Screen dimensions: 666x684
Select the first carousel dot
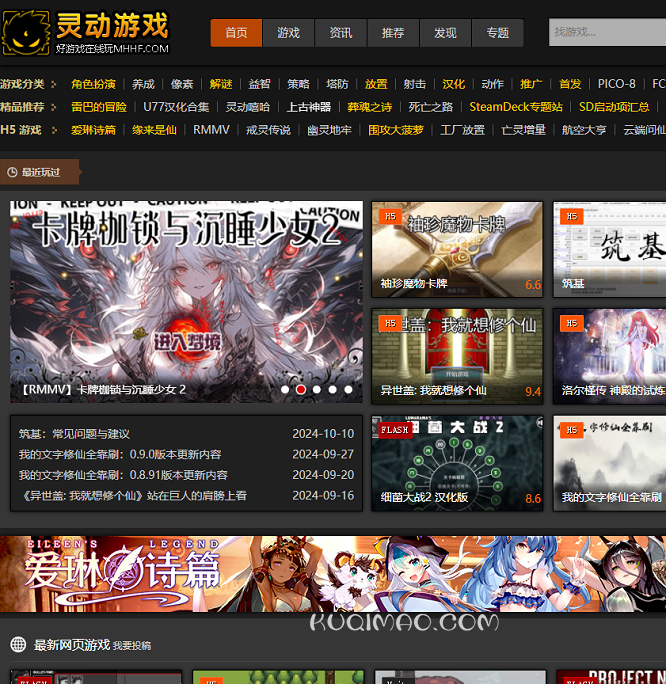tap(285, 390)
